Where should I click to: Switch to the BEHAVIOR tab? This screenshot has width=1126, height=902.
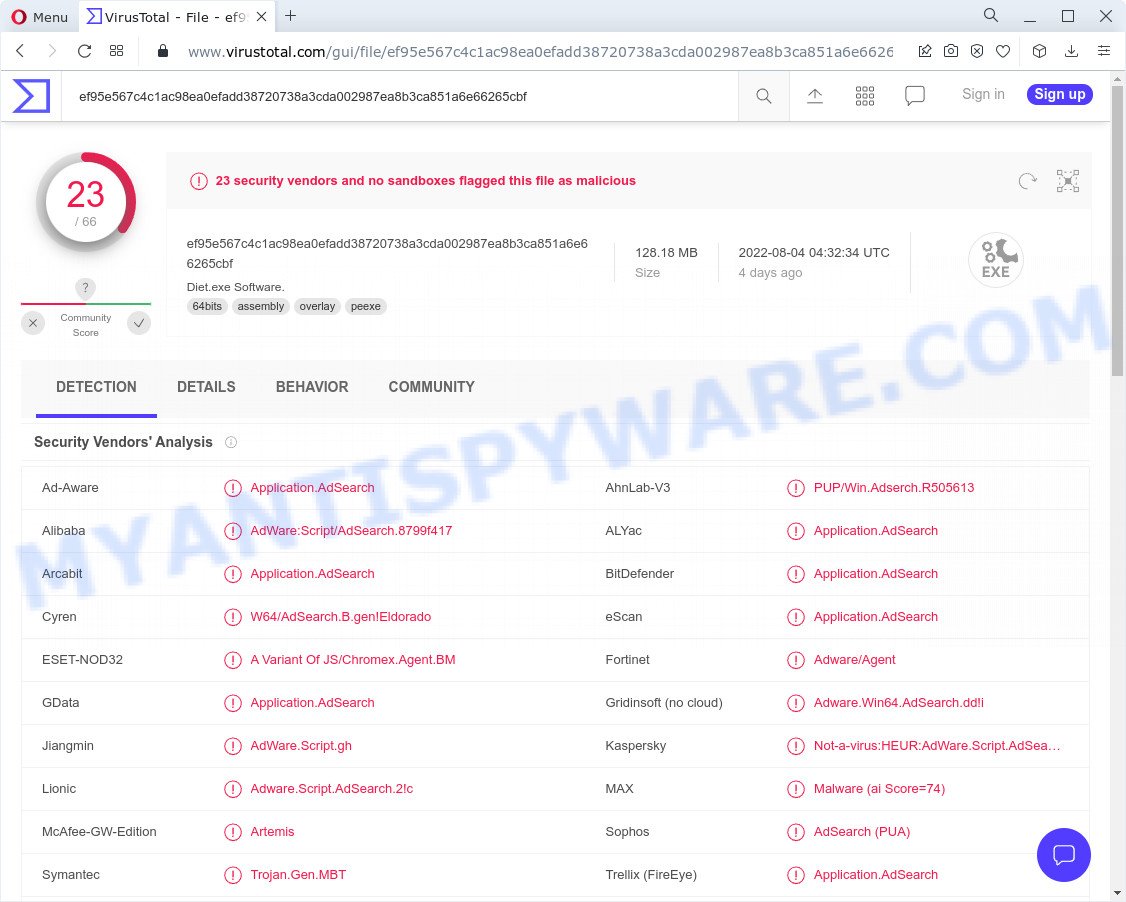point(312,387)
